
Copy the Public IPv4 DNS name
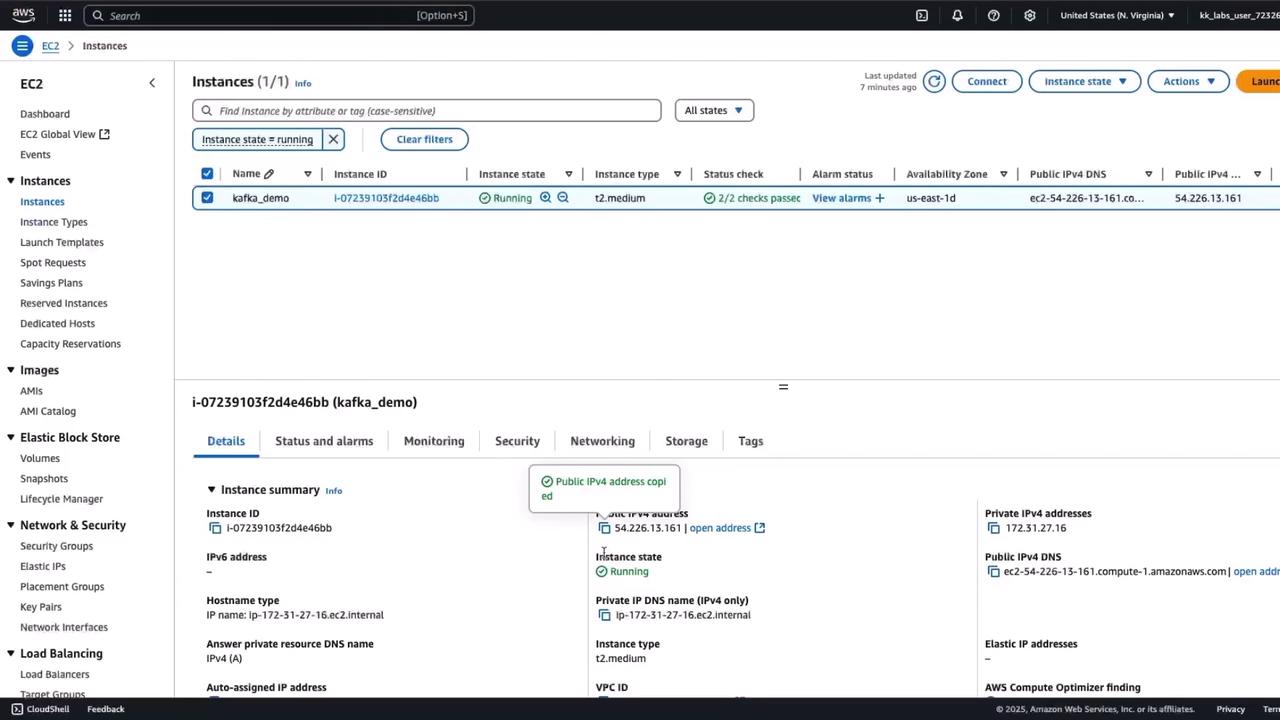point(993,572)
